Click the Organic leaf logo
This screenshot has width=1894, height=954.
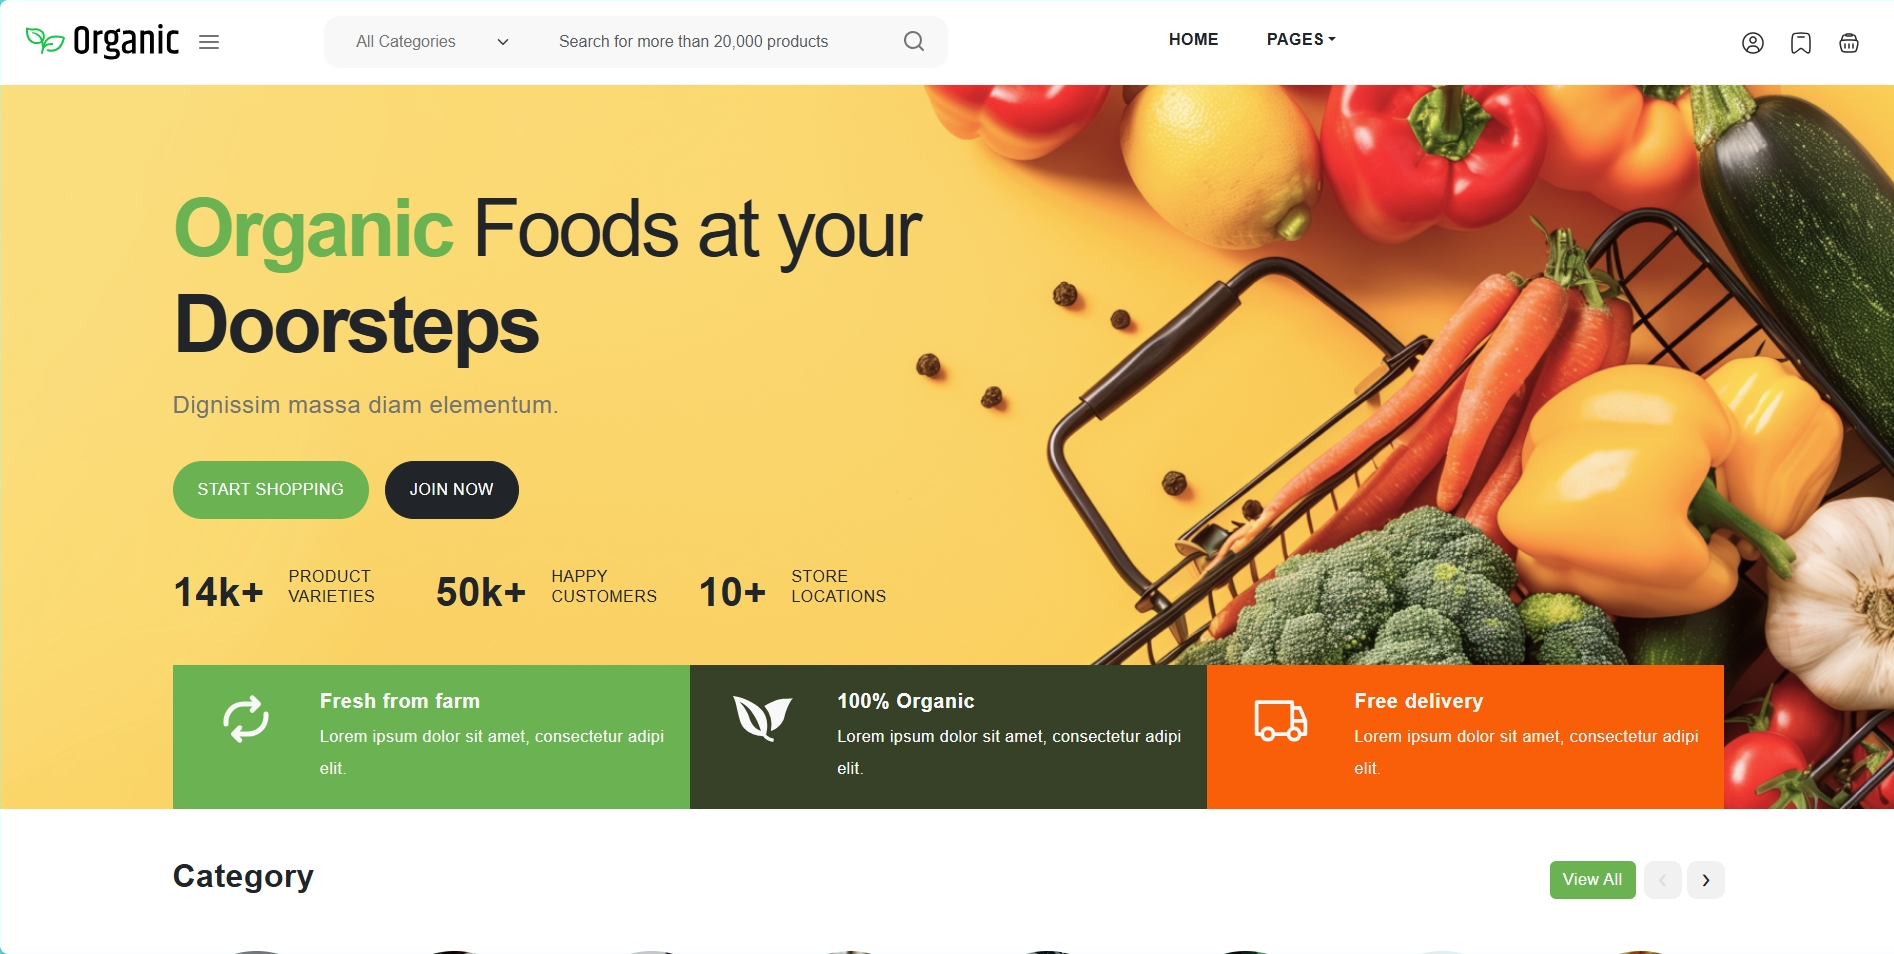(x=102, y=41)
